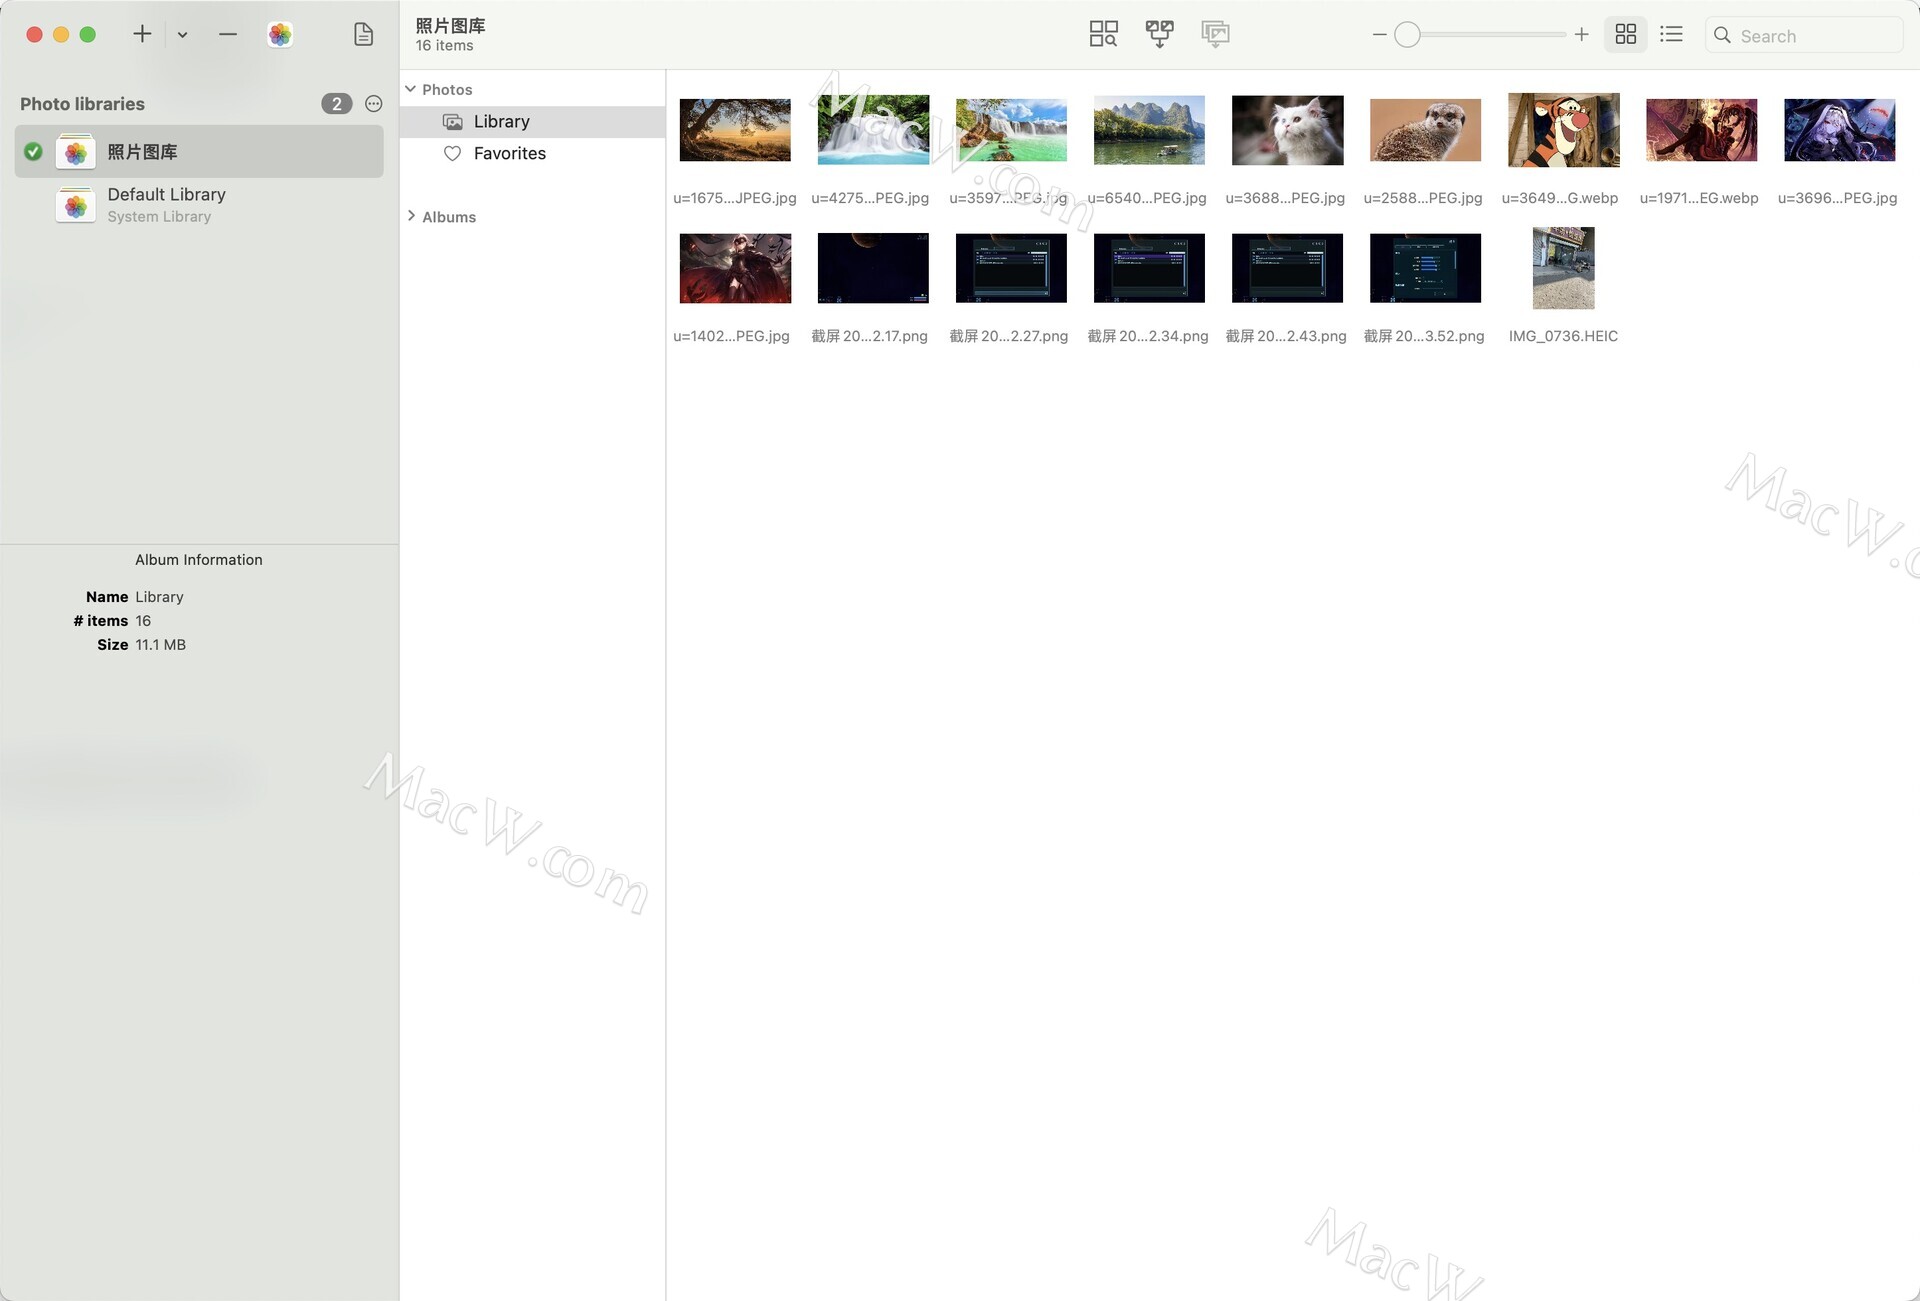Viewport: 1920px width, 1301px height.
Task: Click the Size value 11.1 MB
Action: (160, 645)
